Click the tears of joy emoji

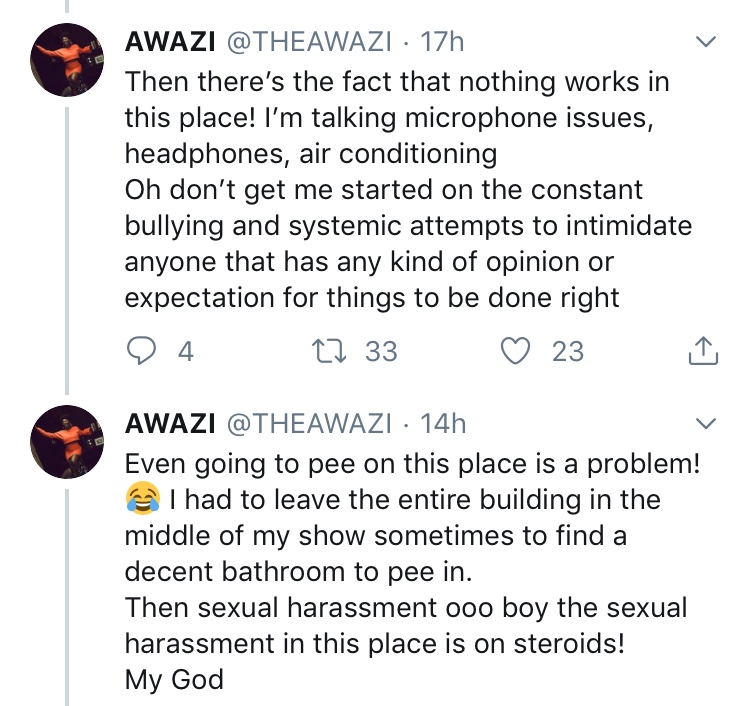point(142,499)
